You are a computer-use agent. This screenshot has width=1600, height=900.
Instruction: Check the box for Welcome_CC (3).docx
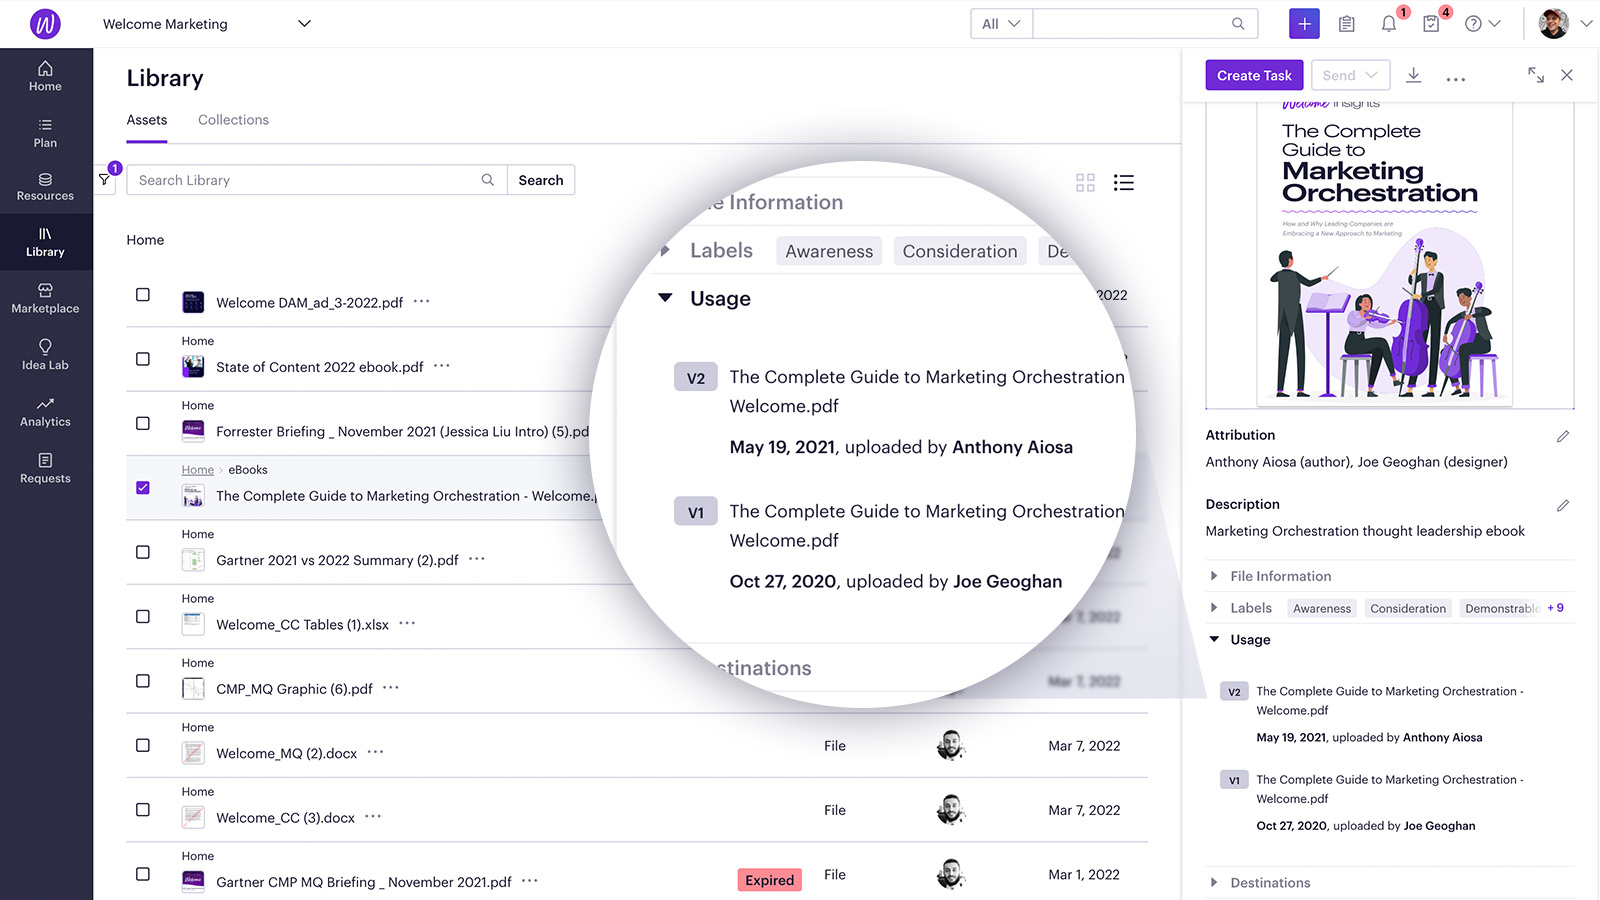point(143,810)
